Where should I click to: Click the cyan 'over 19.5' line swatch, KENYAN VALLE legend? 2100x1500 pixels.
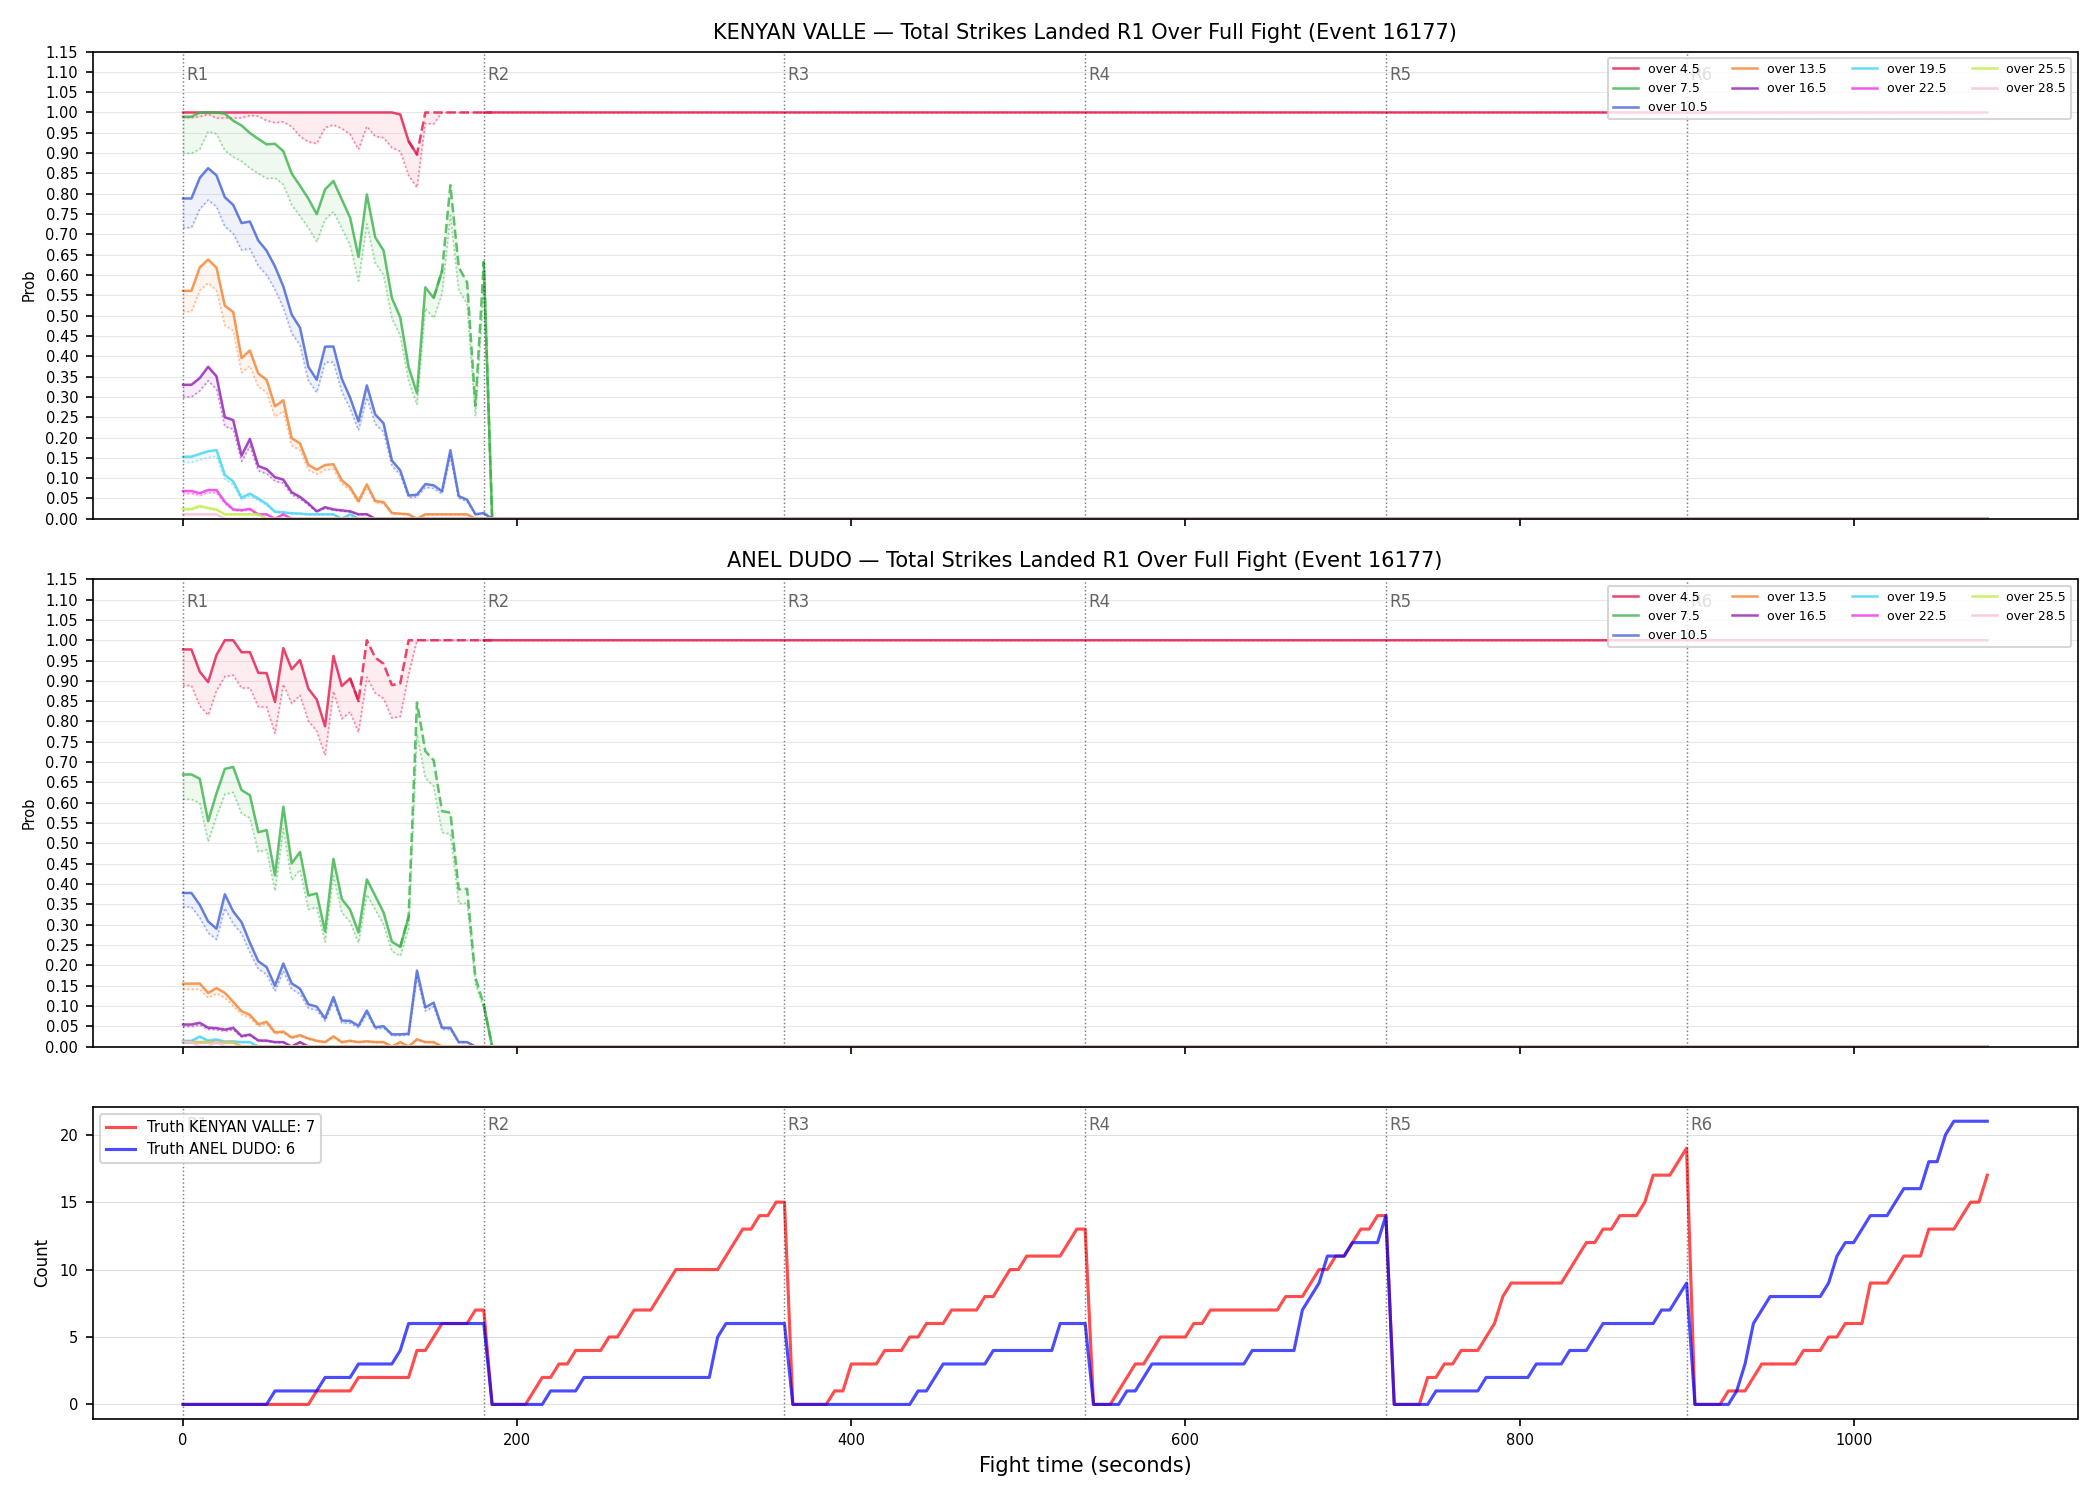point(1865,69)
